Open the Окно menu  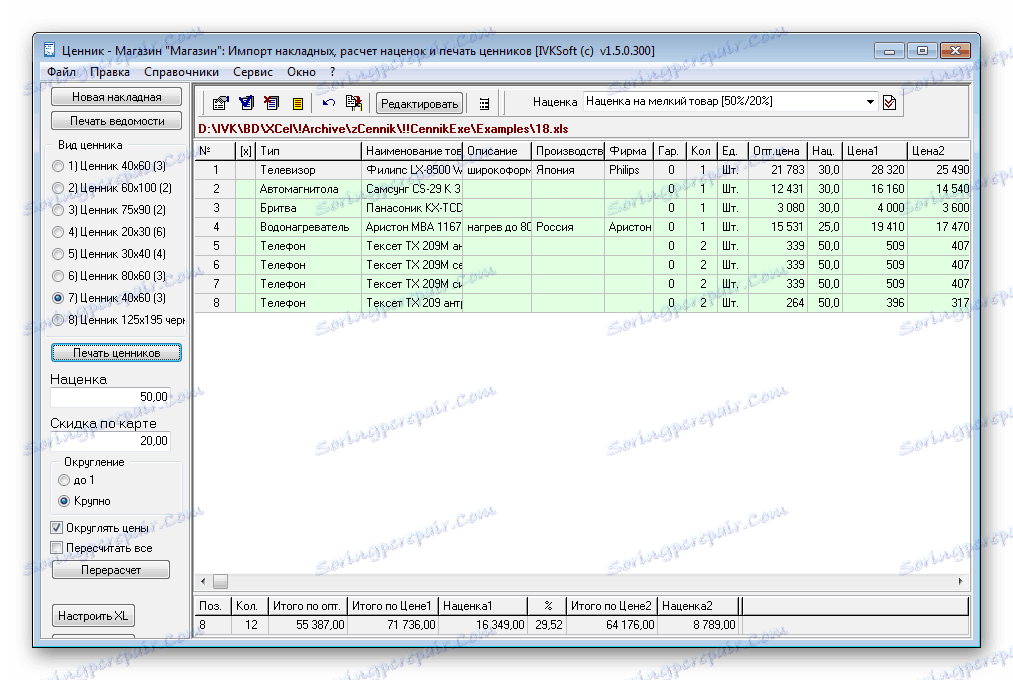click(301, 72)
